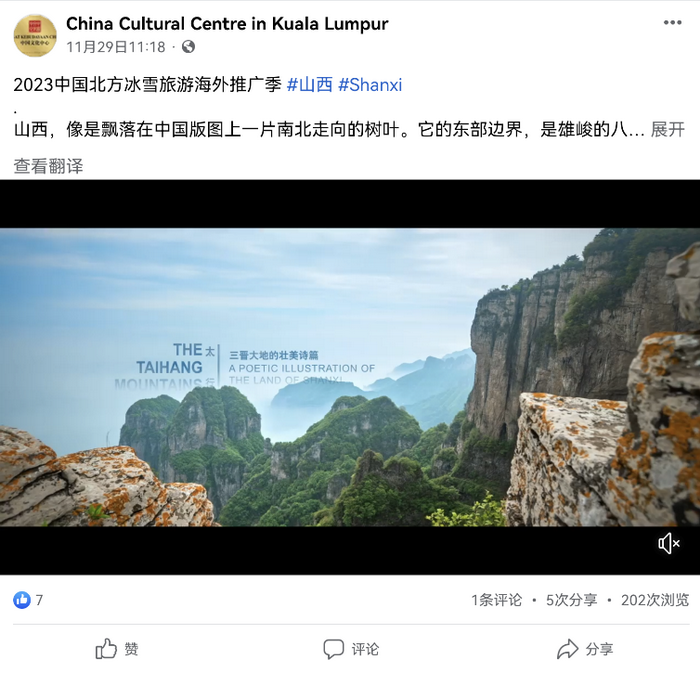View the 1条评论 comments
The width and height of the screenshot is (700, 673).
tap(496, 600)
